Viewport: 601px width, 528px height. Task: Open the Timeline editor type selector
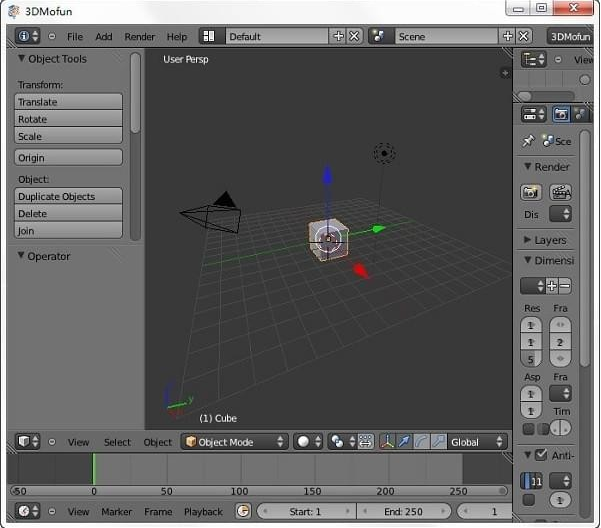click(x=27, y=511)
